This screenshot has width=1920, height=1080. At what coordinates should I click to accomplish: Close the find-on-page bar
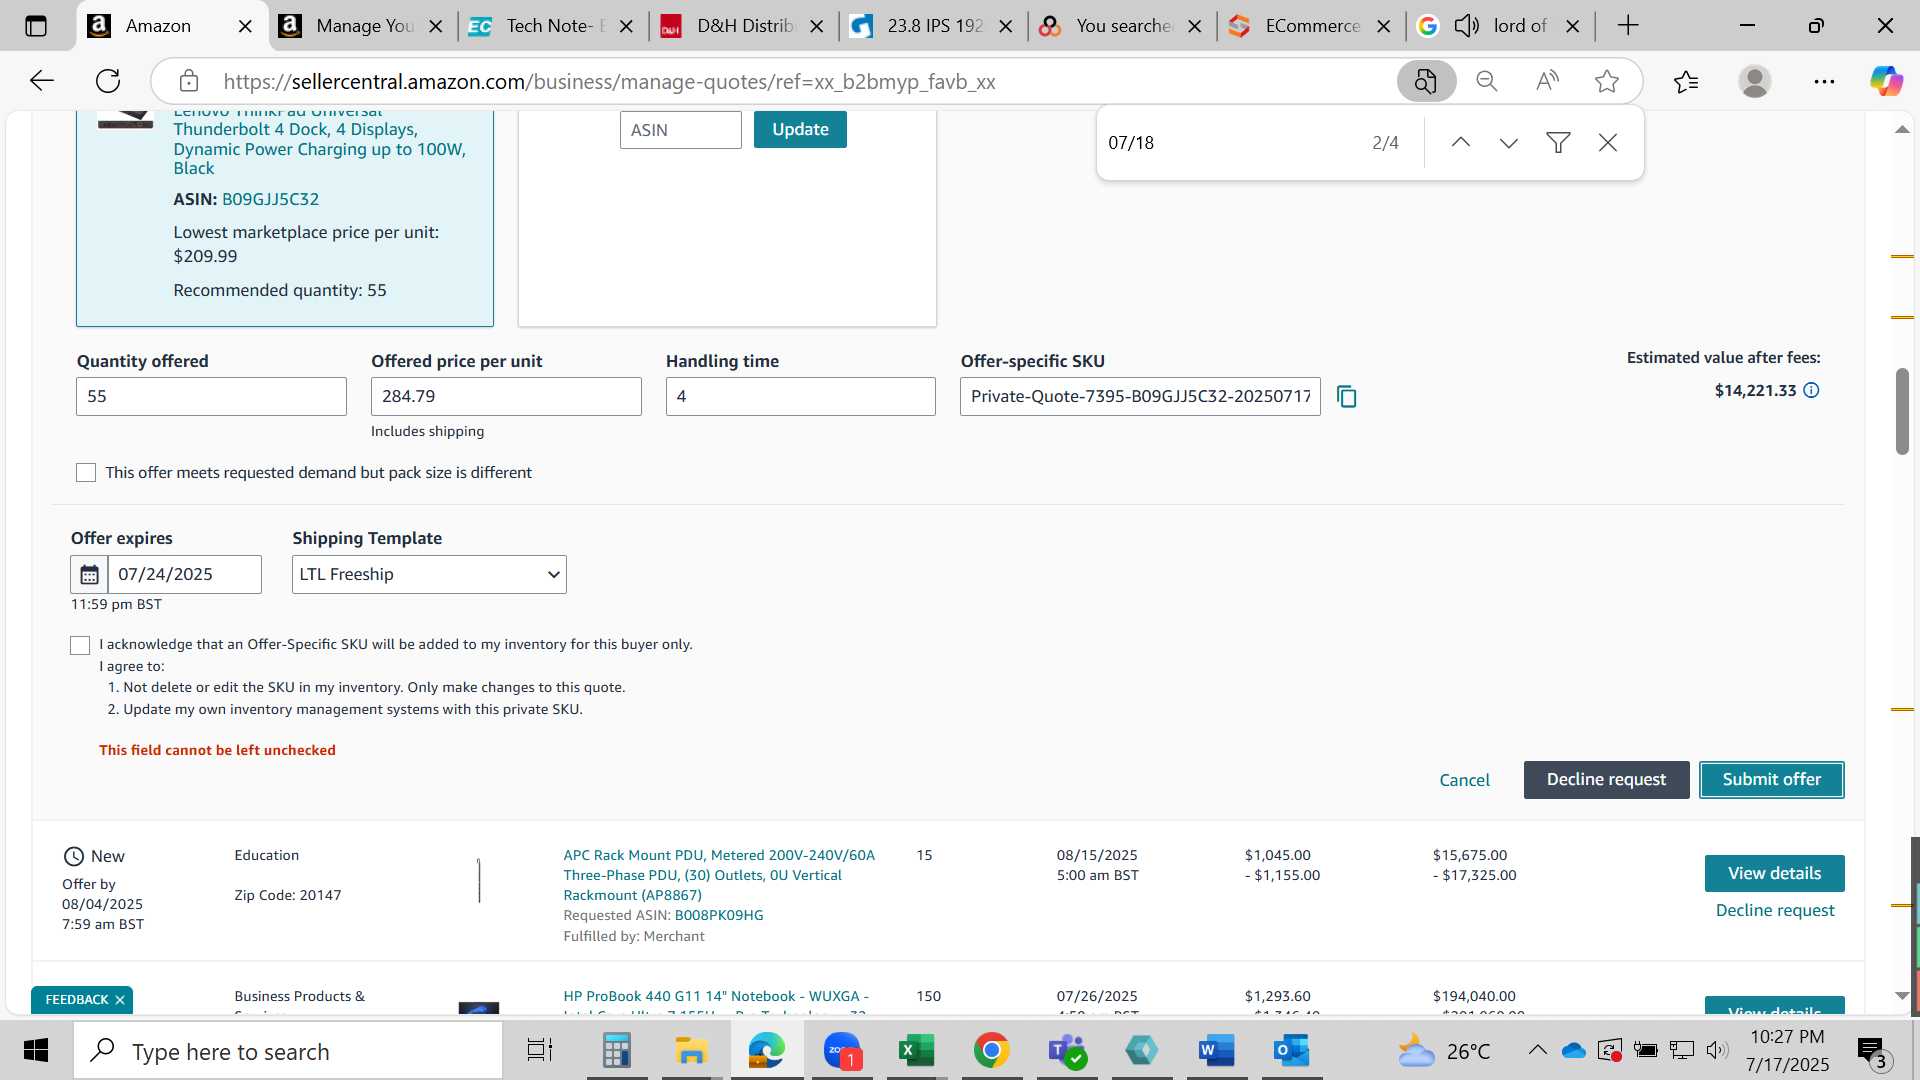[x=1608, y=143]
